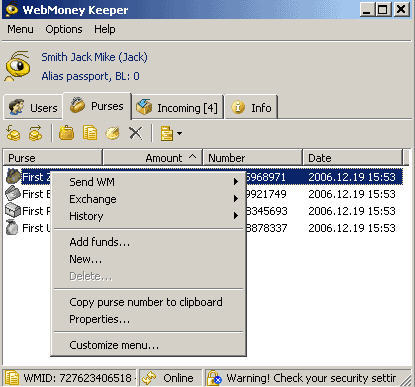Open the Options menu
The width and height of the screenshot is (415, 387).
tap(64, 29)
